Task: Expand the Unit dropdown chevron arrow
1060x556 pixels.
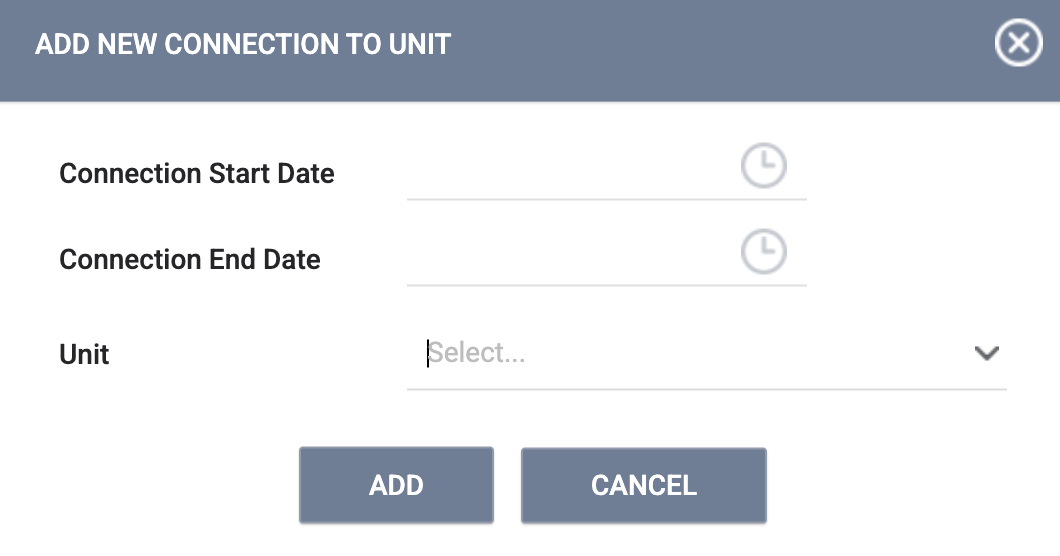Action: (x=986, y=353)
